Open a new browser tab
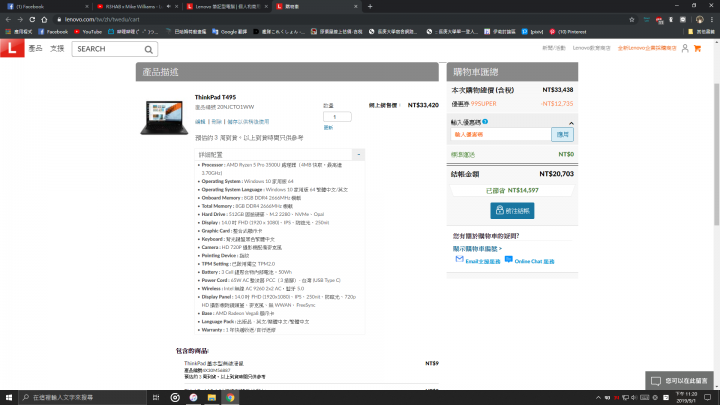 [370, 6]
